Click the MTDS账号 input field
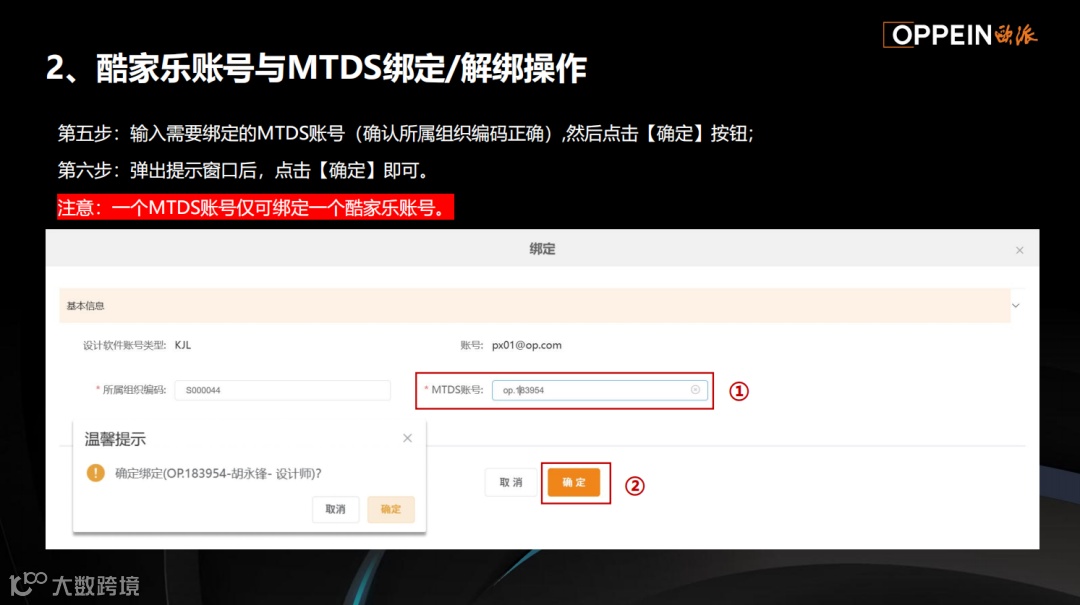 coord(599,390)
